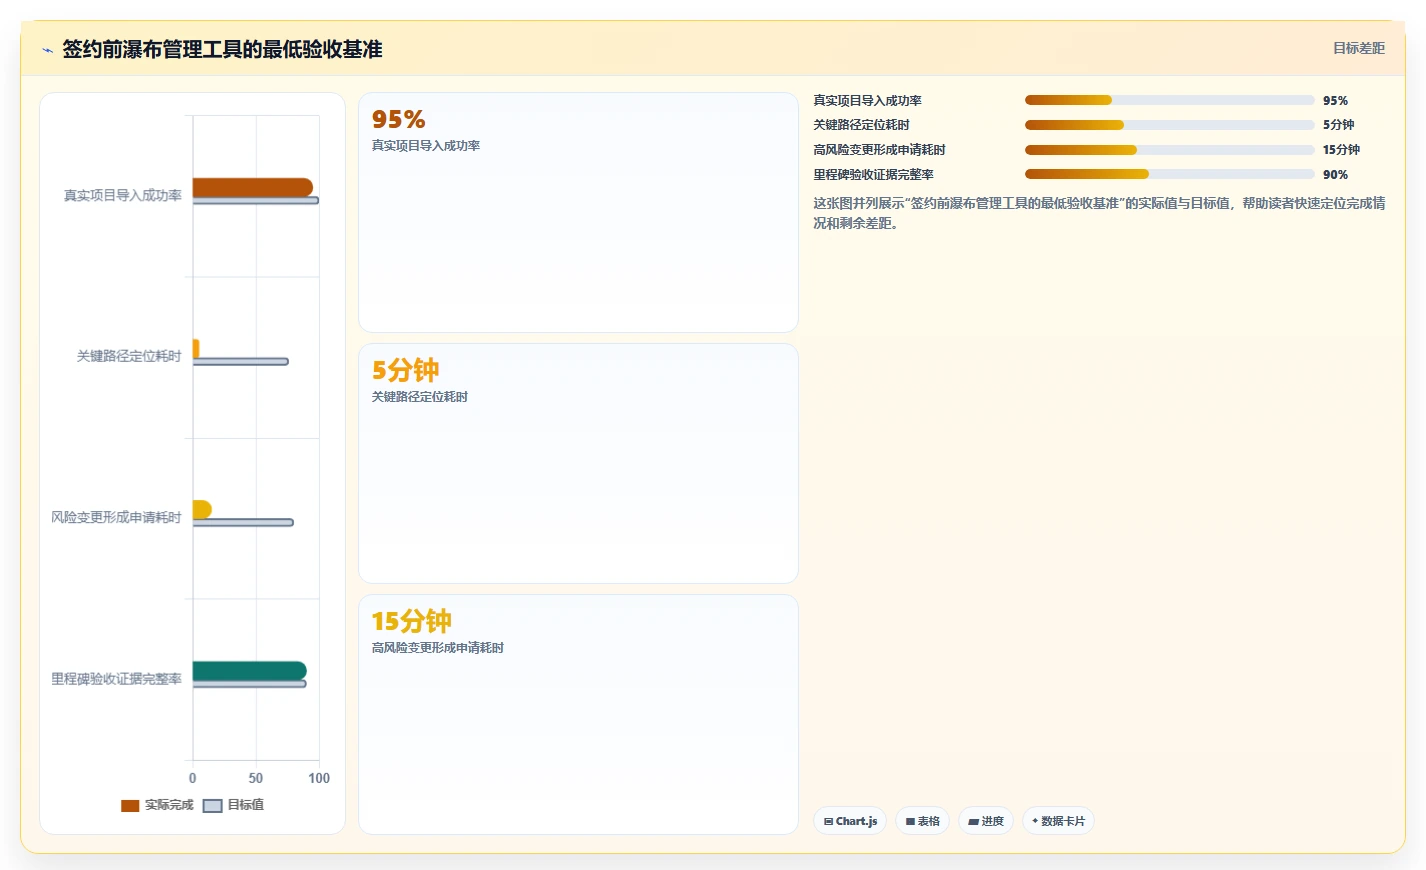The width and height of the screenshot is (1426, 870).
Task: Click the description paragraph starting 这张图并列展示
Action: click(x=1099, y=213)
